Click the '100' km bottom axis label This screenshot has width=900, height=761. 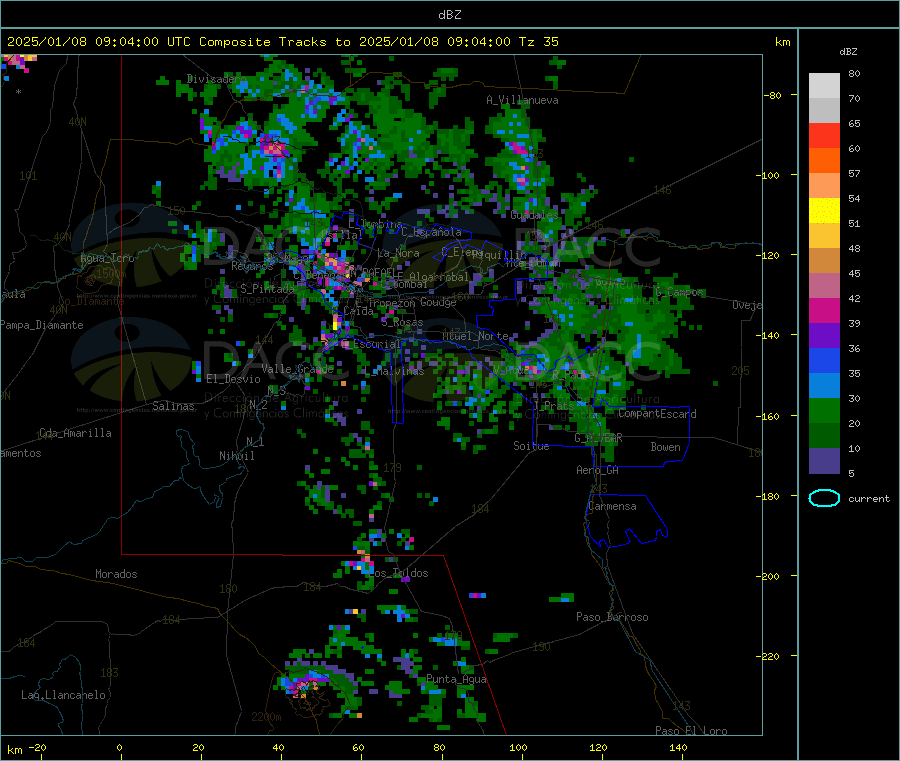[518, 747]
